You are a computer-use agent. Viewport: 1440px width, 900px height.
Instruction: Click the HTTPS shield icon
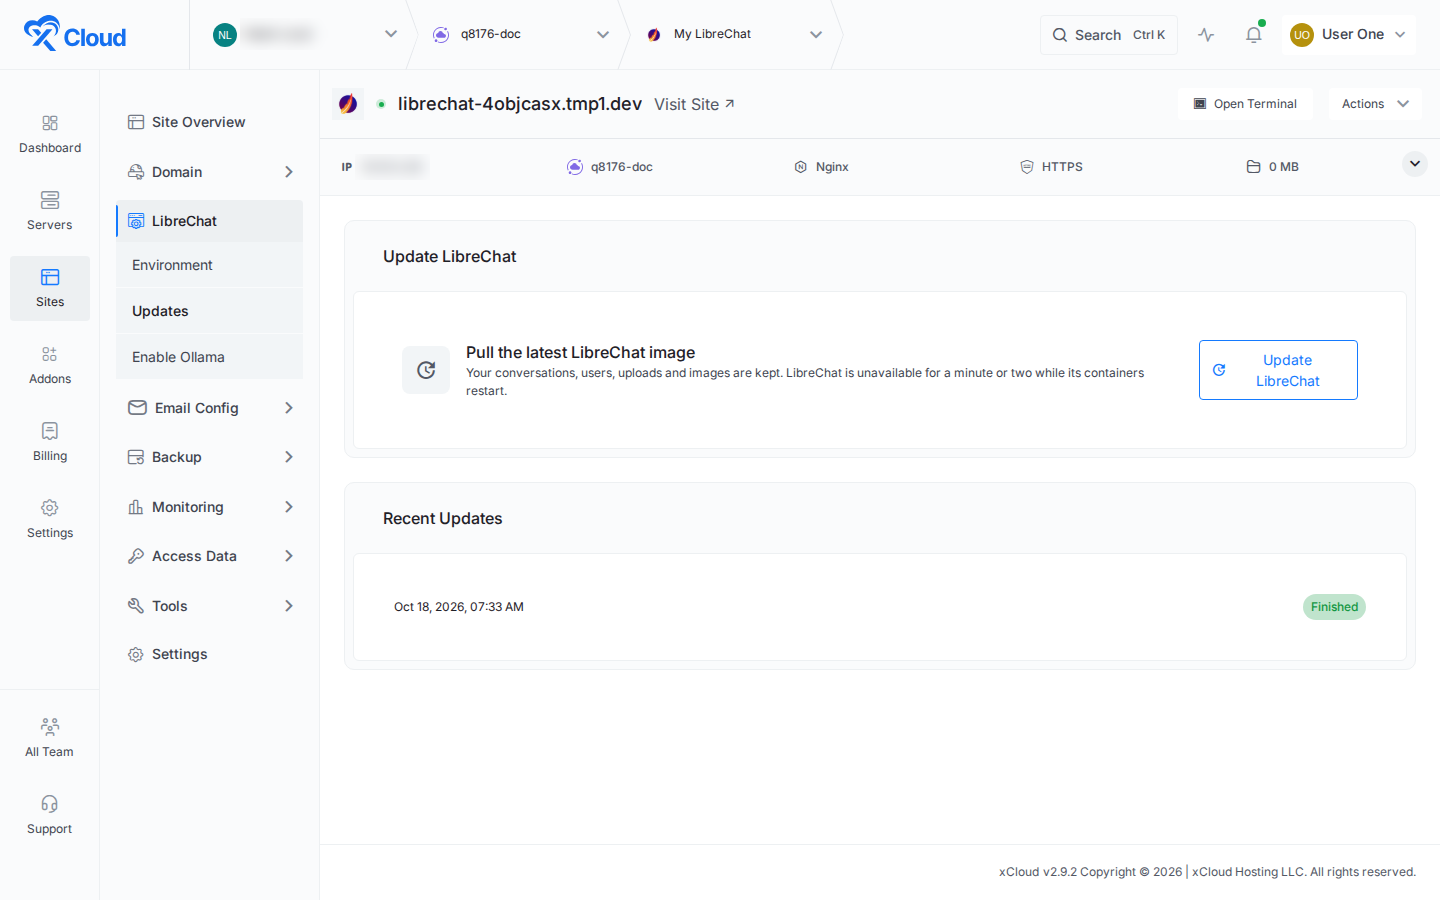[x=1027, y=167]
